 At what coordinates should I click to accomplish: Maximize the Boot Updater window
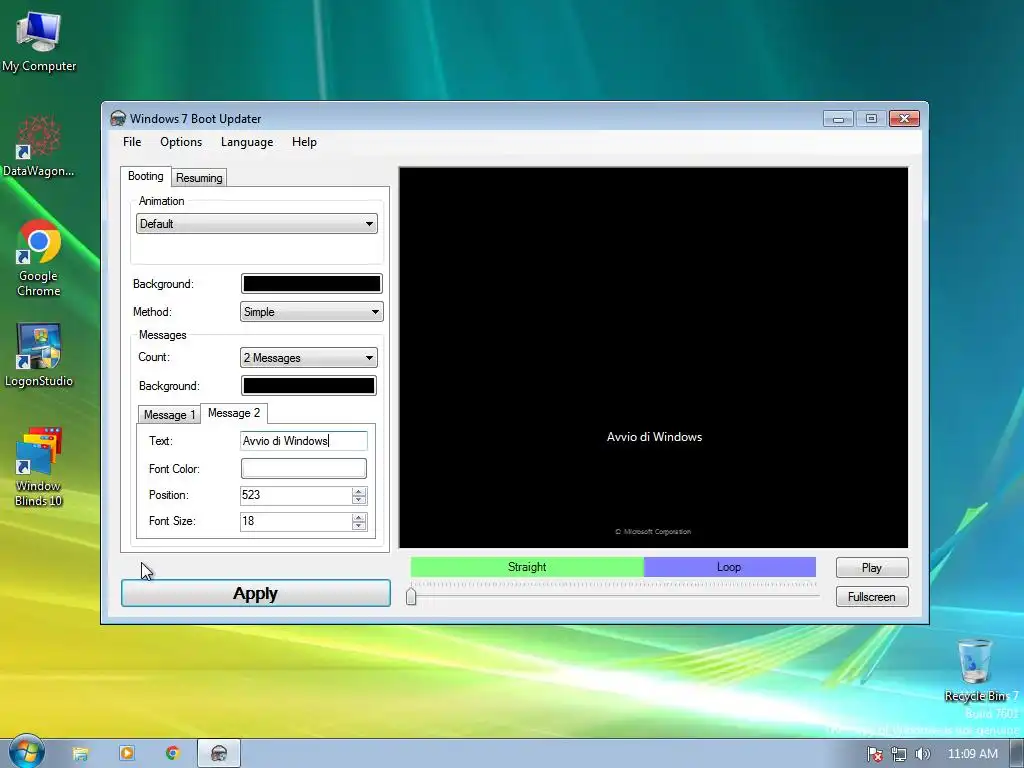pyautogui.click(x=871, y=119)
